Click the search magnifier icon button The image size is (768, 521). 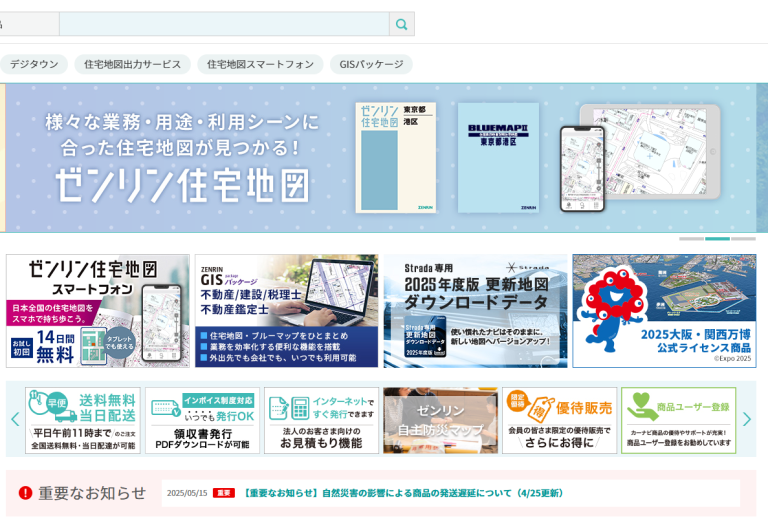tap(402, 24)
